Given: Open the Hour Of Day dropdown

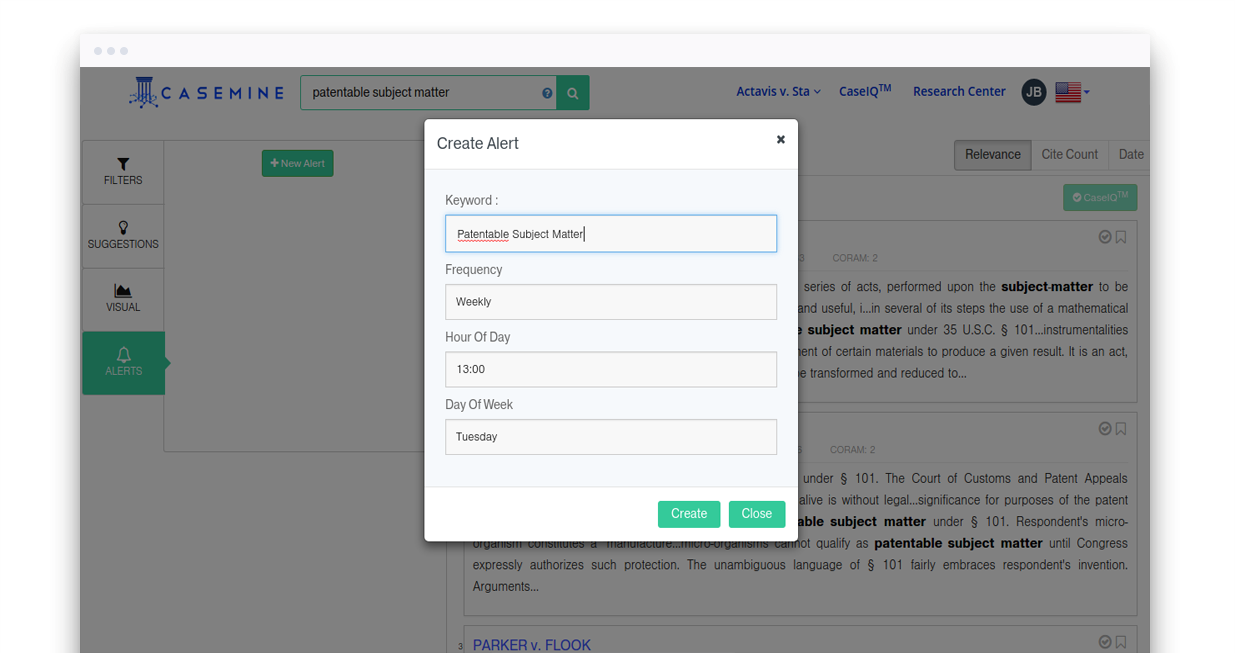Looking at the screenshot, I should pos(610,369).
